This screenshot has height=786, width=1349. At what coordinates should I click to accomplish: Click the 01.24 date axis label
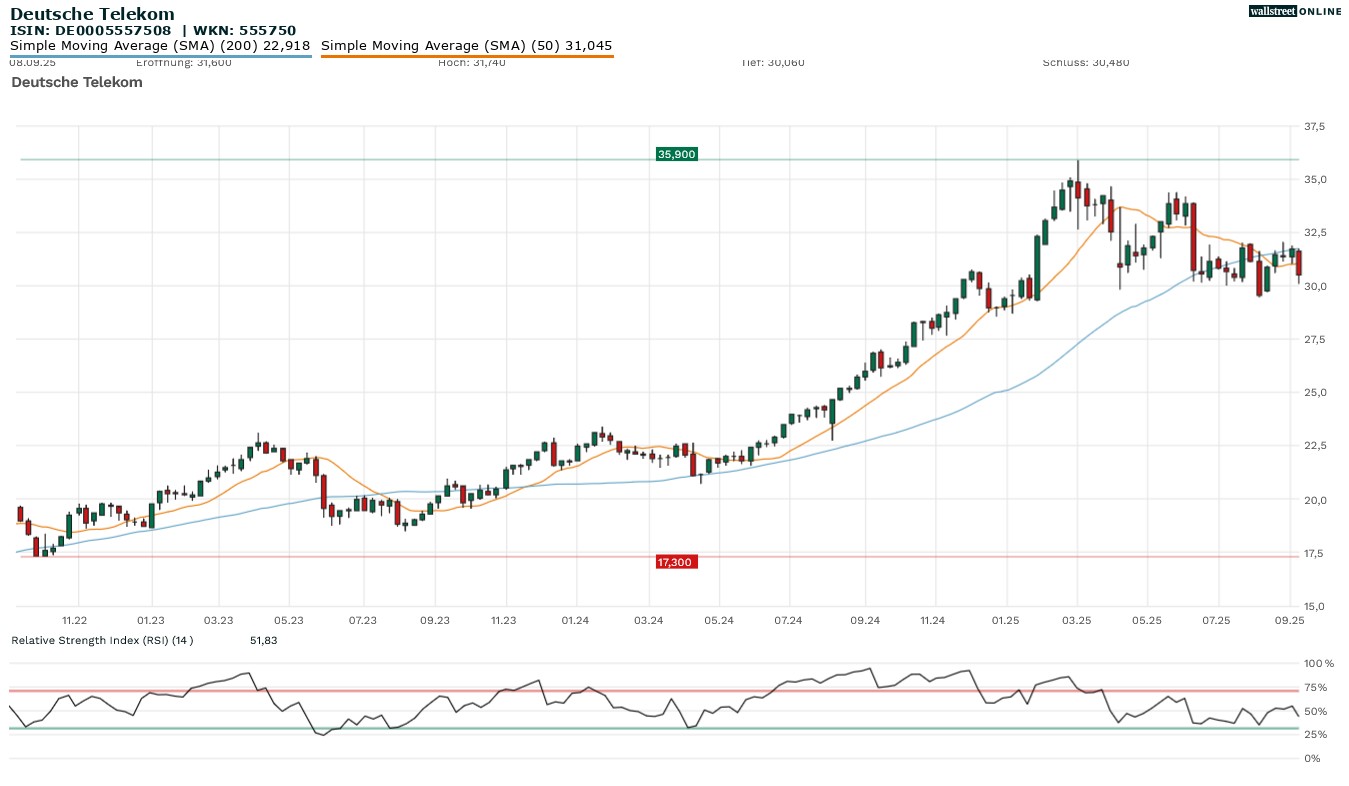[575, 621]
